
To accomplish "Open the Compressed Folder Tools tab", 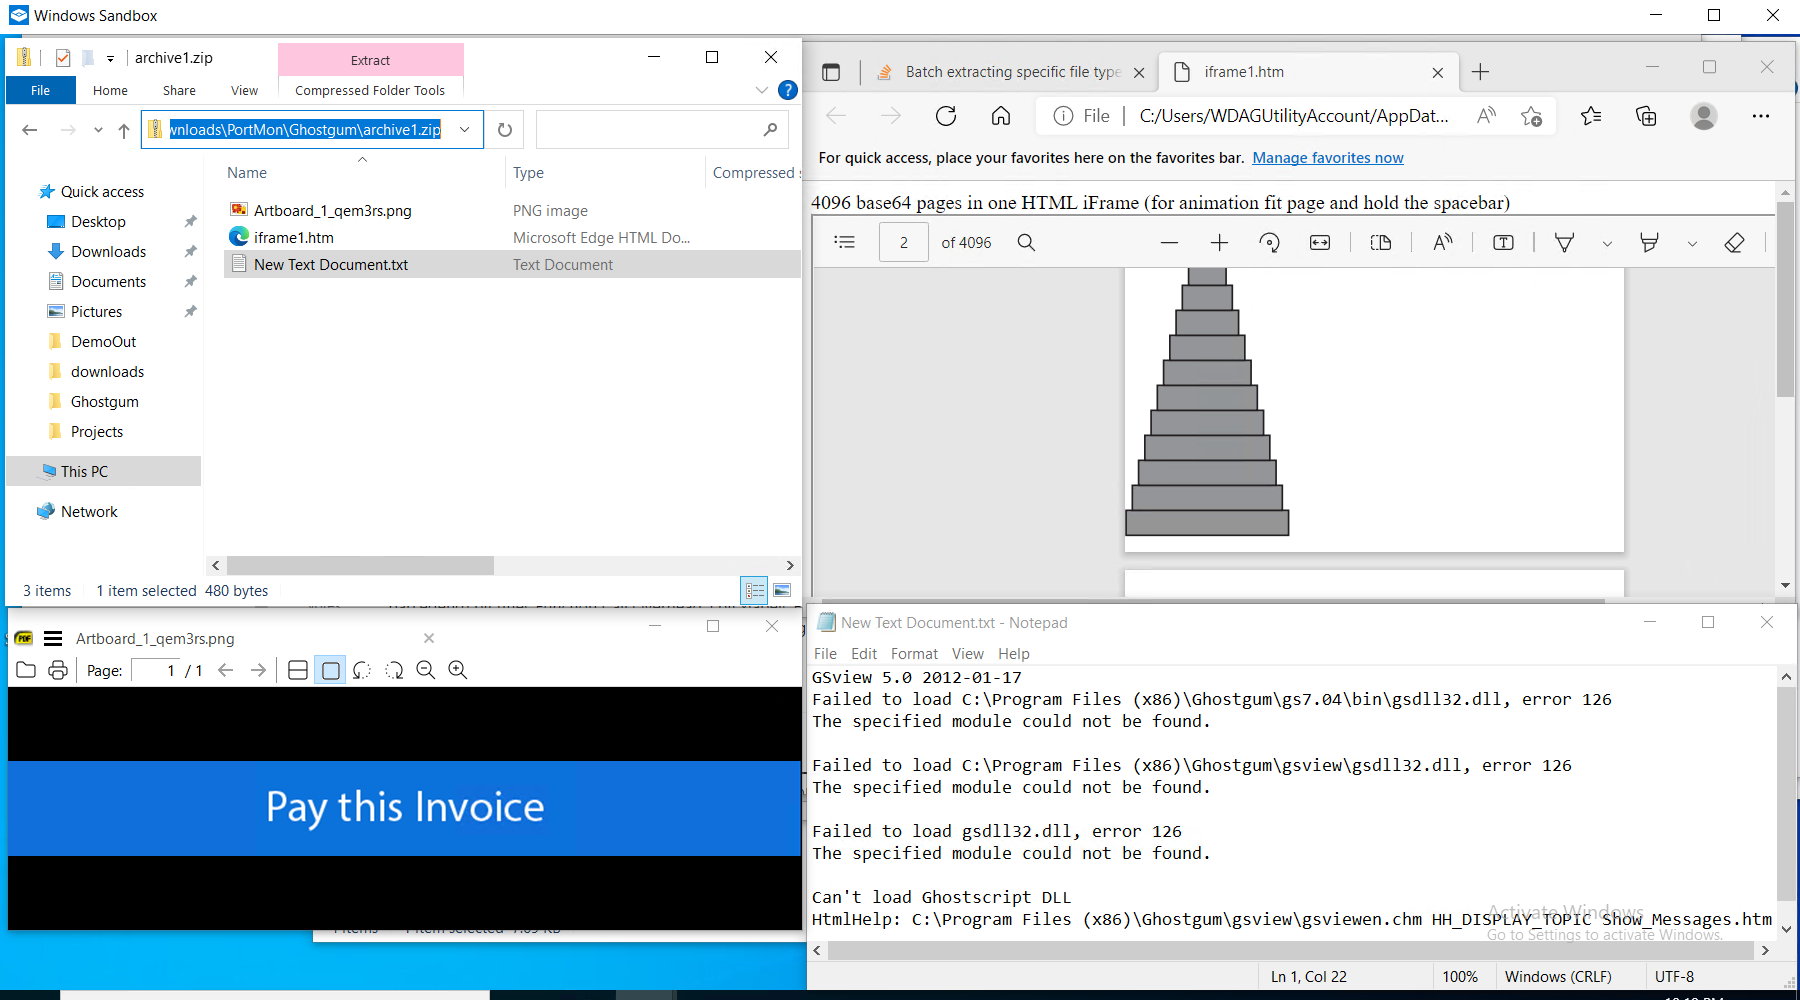I will [x=370, y=90].
